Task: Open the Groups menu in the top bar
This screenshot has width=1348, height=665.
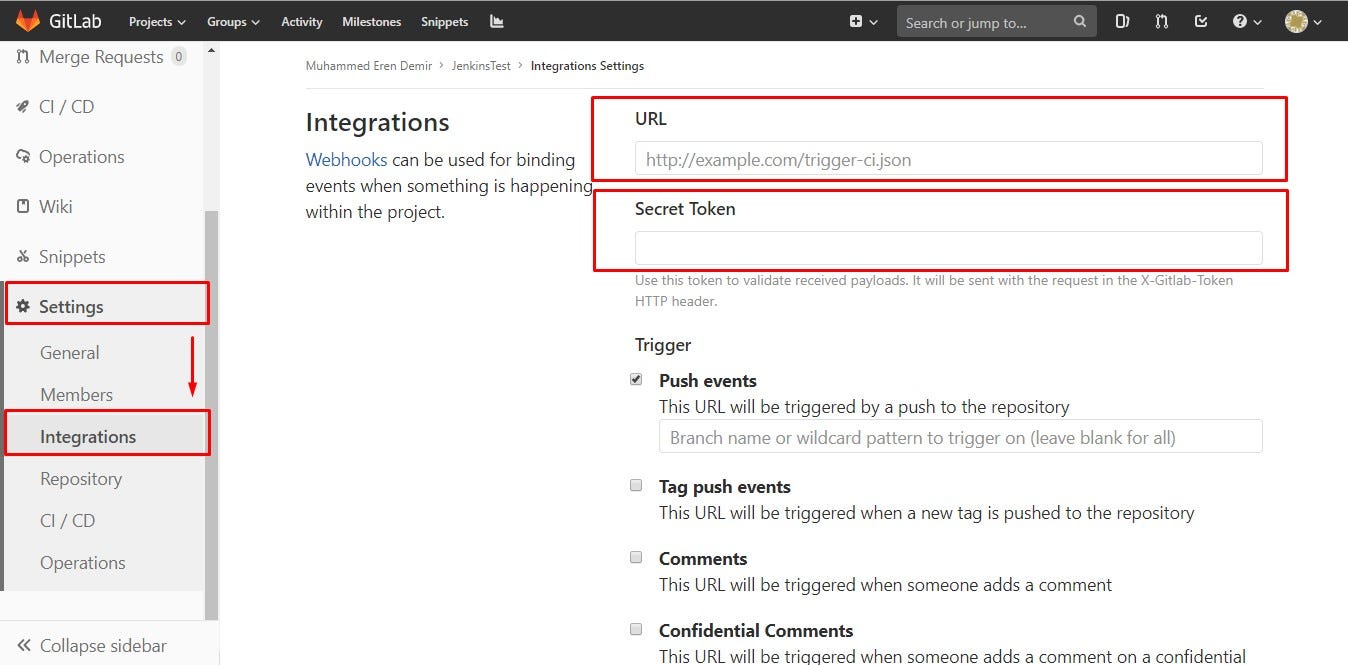Action: (232, 21)
